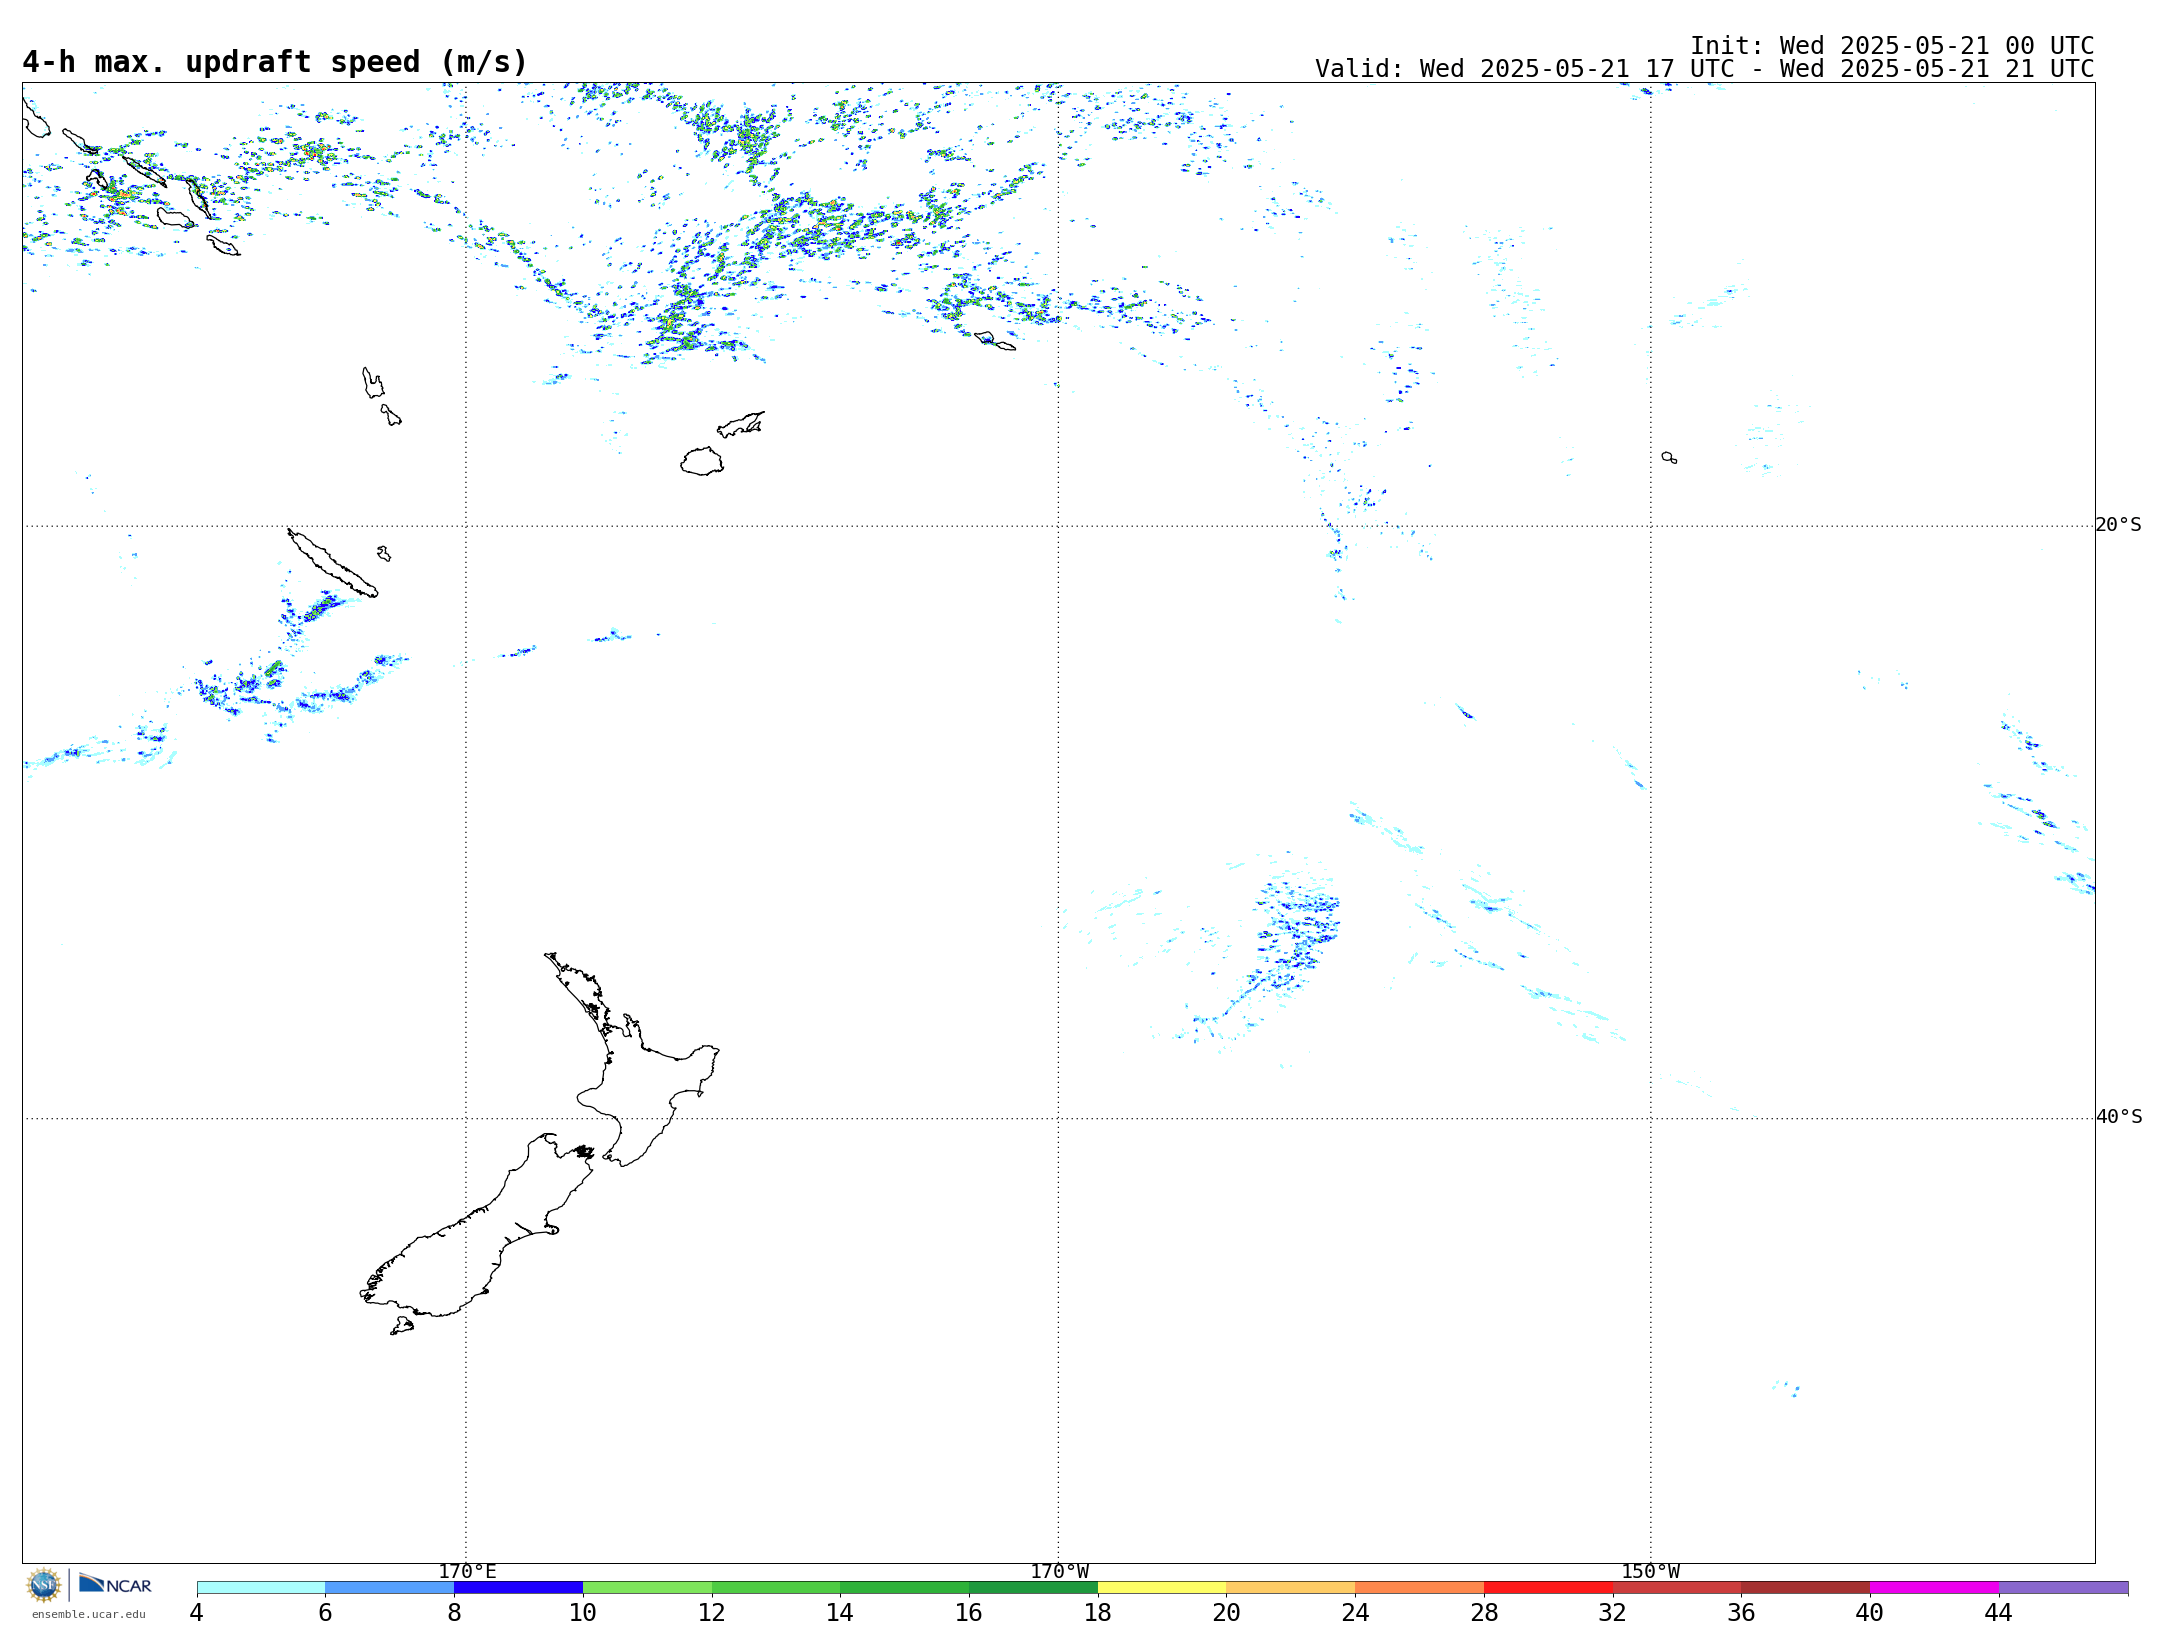The image size is (2160, 1626).
Task: Click the ensemble.ucar.edu text
Action: [89, 1614]
